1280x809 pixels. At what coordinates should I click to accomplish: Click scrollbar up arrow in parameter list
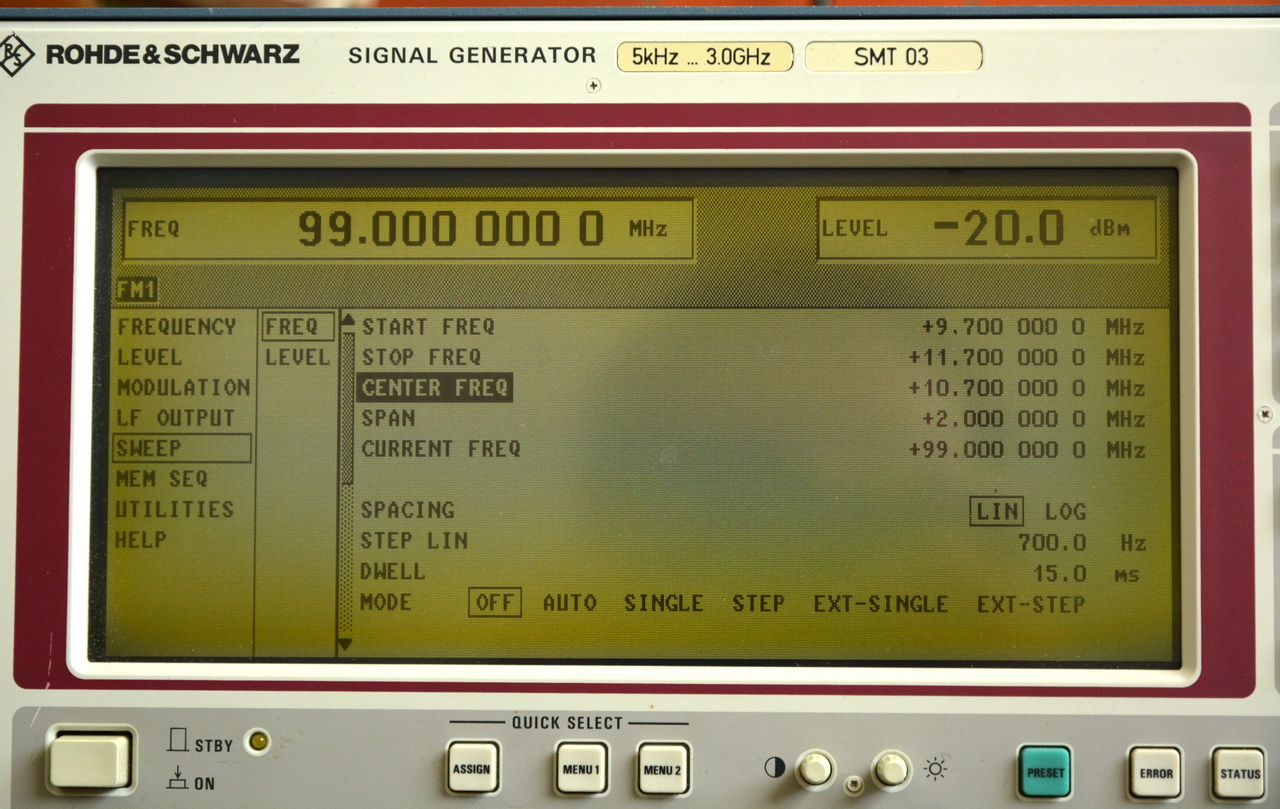point(348,322)
